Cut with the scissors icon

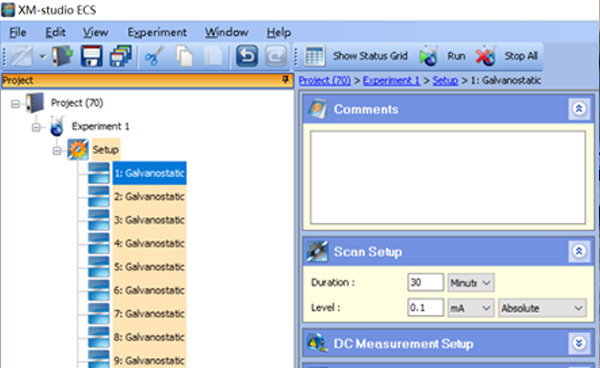(x=154, y=56)
